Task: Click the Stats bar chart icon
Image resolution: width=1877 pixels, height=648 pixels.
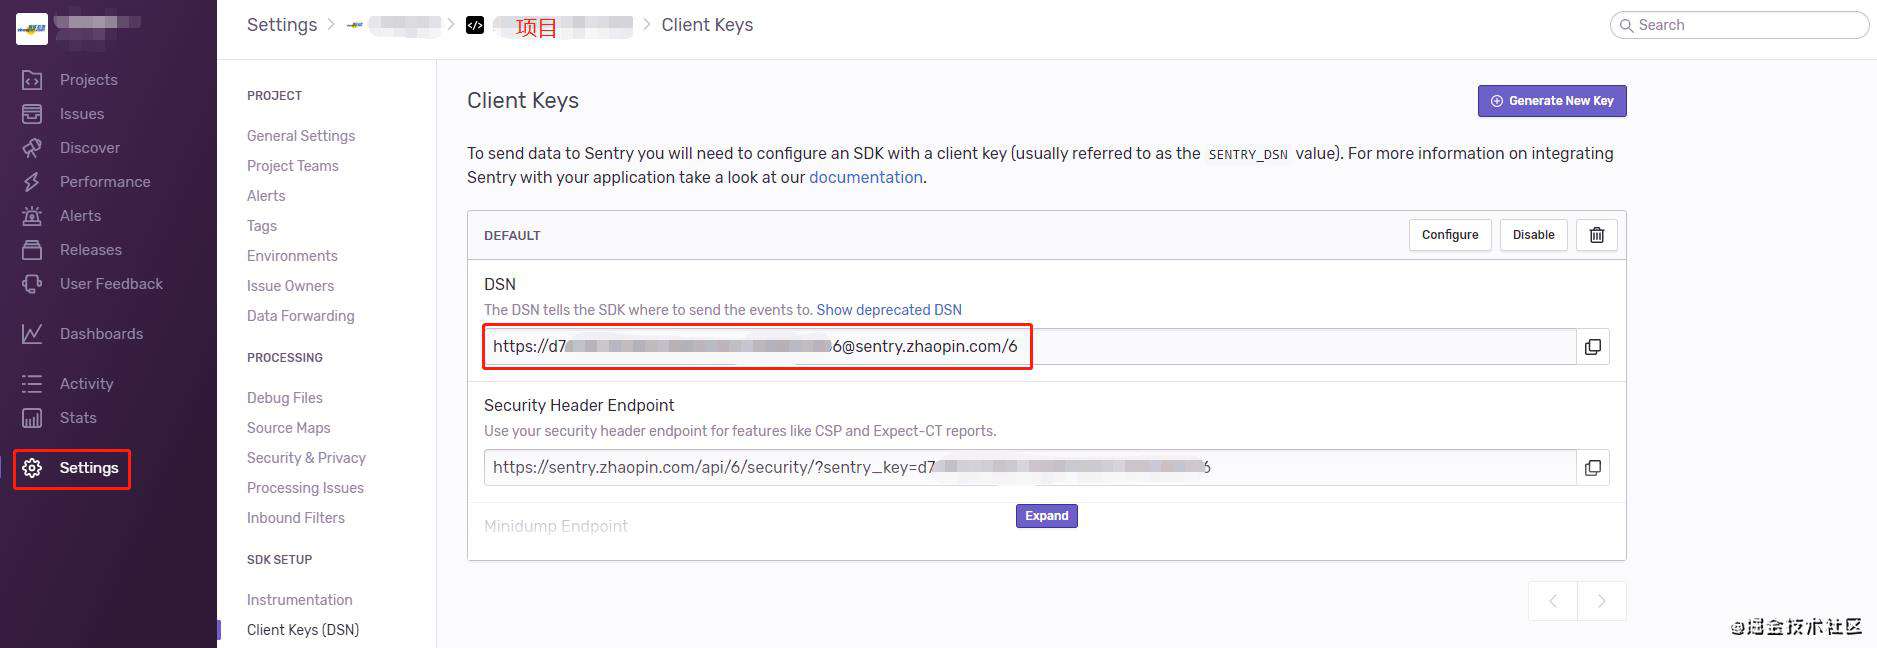Action: click(32, 418)
